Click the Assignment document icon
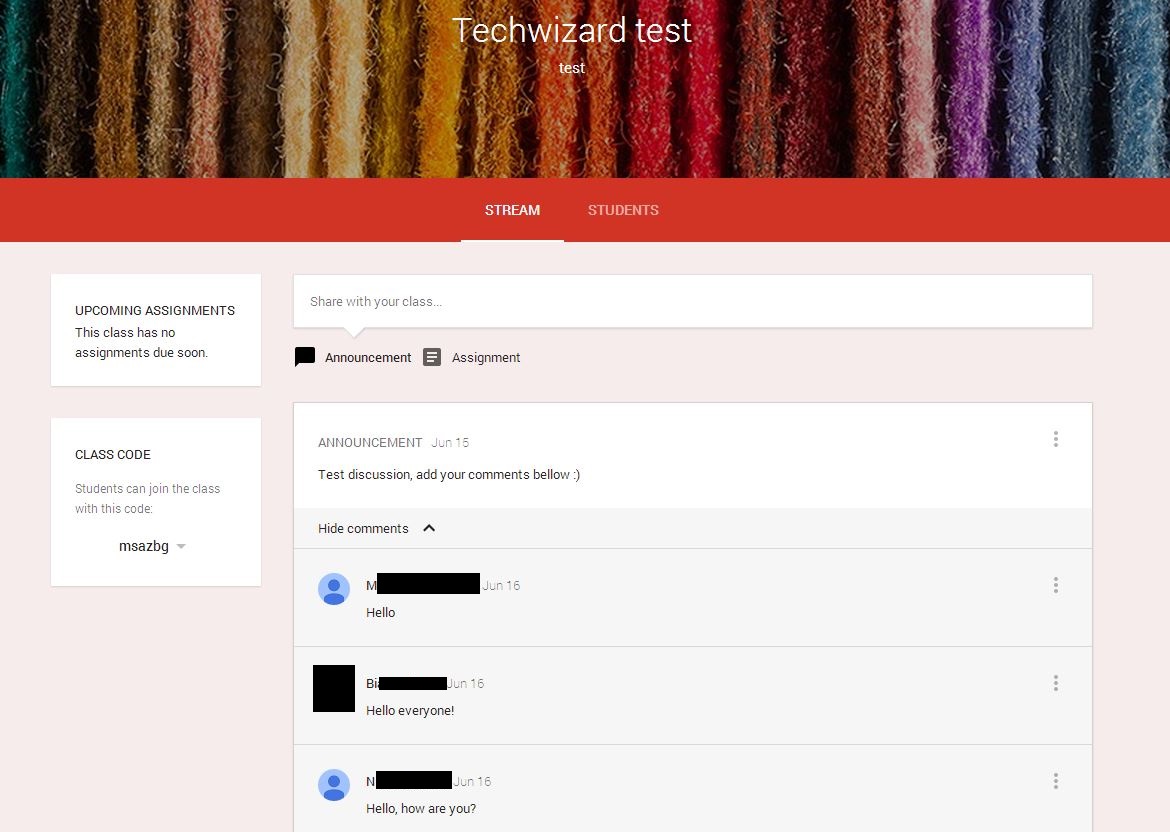The width and height of the screenshot is (1170, 832). click(432, 357)
